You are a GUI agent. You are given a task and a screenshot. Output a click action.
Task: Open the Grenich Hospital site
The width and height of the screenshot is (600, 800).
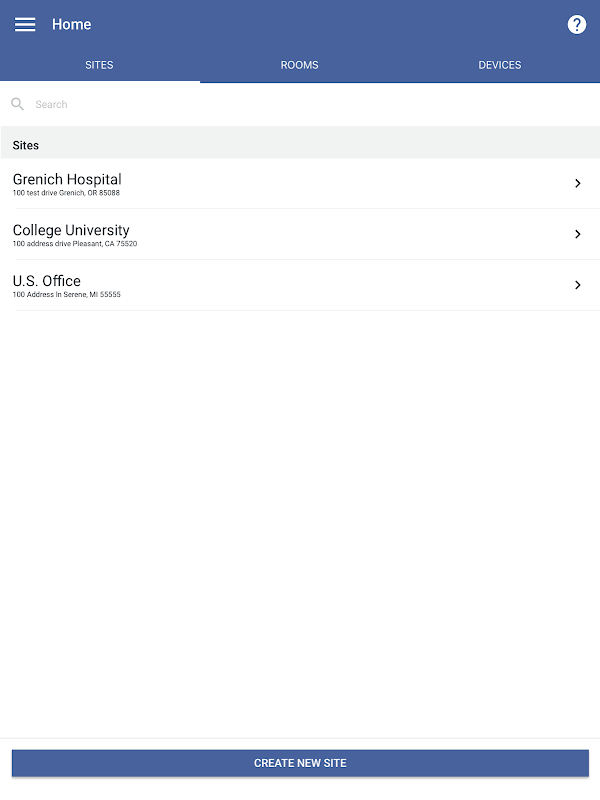[300, 184]
